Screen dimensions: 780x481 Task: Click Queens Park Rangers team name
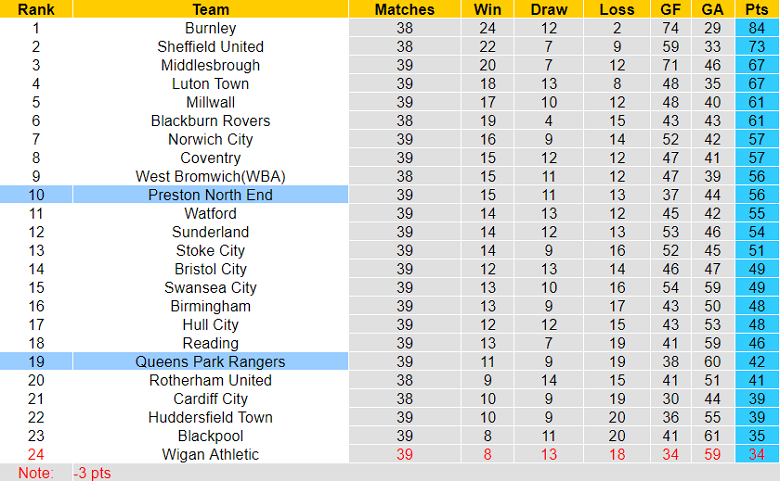coord(210,362)
